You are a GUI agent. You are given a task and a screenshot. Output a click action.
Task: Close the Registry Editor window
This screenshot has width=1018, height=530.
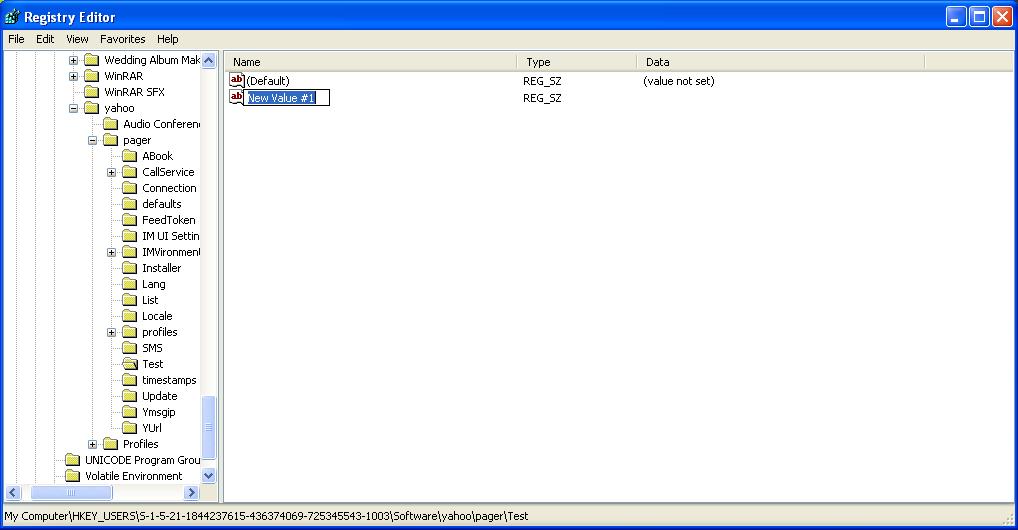tap(1002, 16)
